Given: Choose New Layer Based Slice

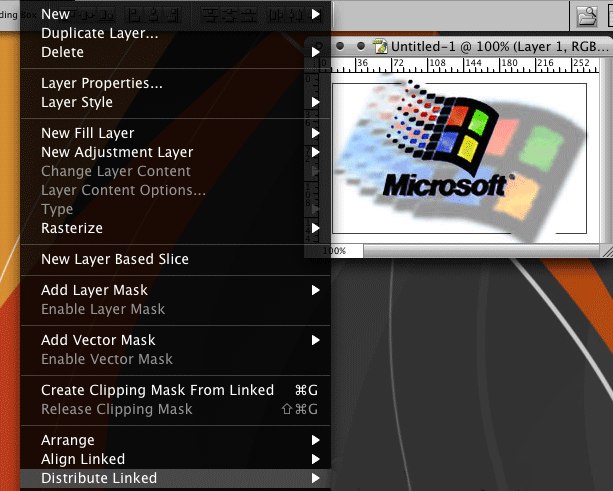Looking at the screenshot, I should [x=175, y=259].
